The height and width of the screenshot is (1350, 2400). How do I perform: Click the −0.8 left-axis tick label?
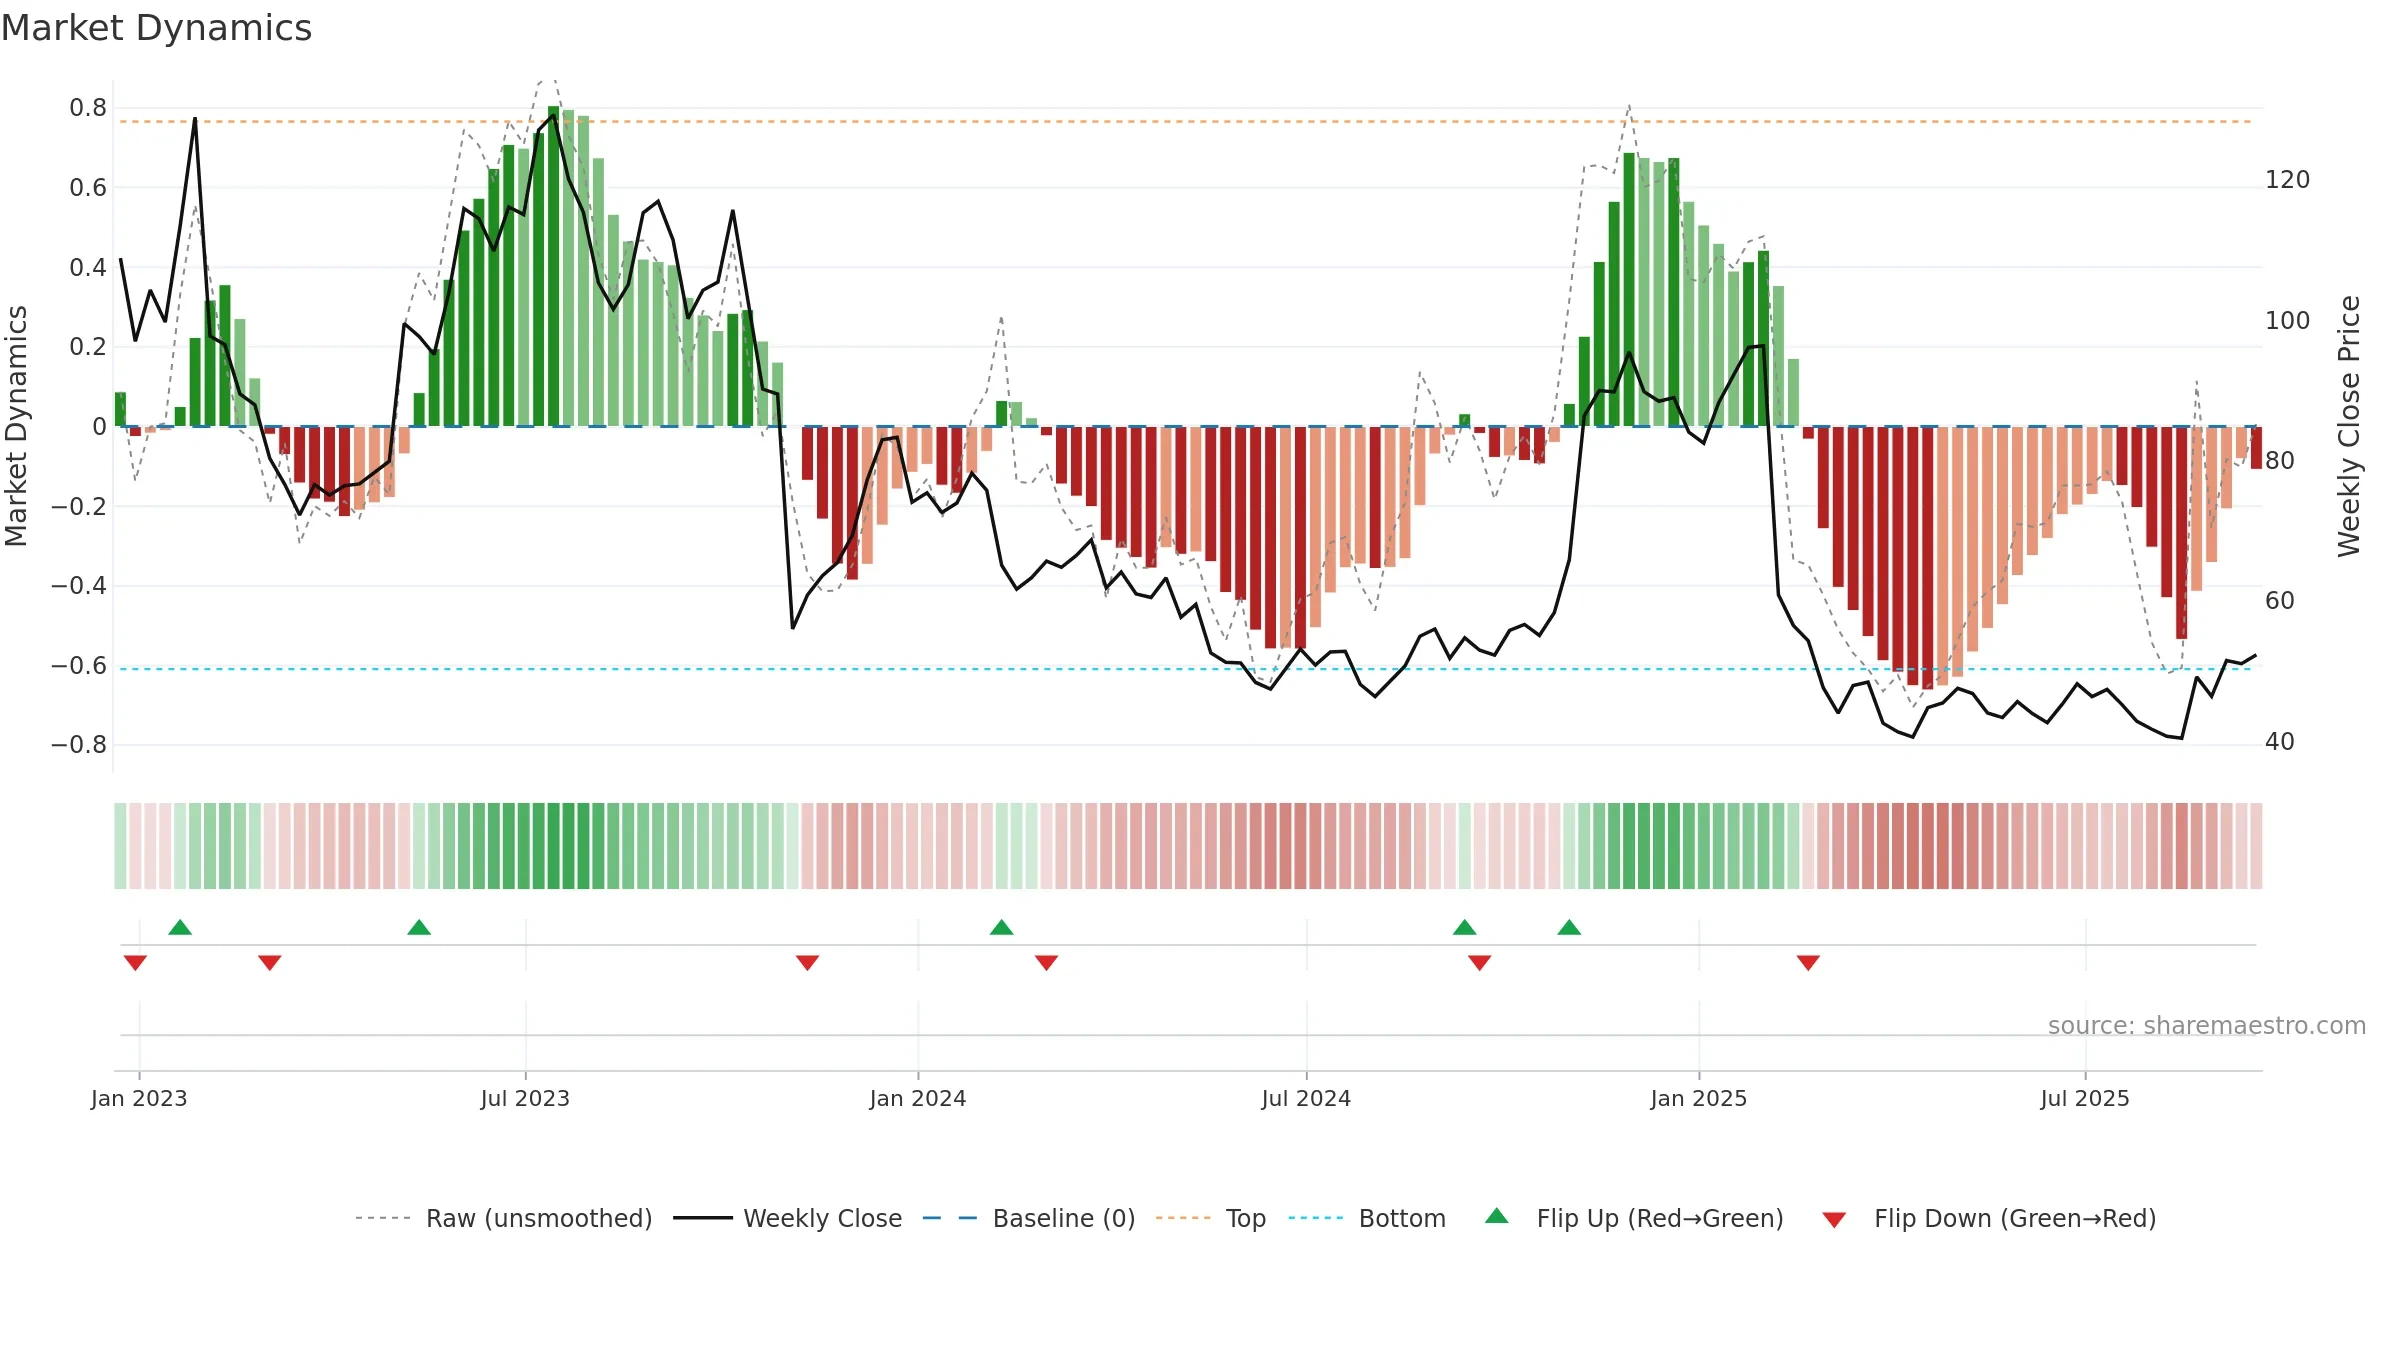[79, 745]
